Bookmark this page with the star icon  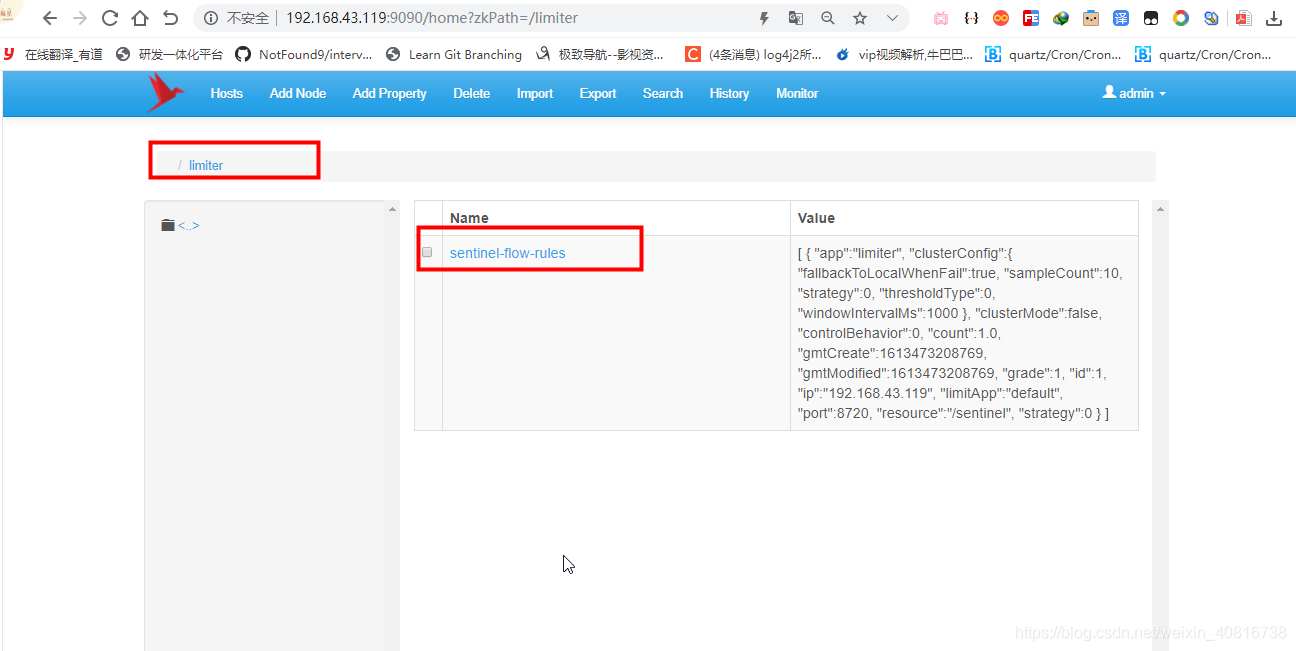click(860, 18)
